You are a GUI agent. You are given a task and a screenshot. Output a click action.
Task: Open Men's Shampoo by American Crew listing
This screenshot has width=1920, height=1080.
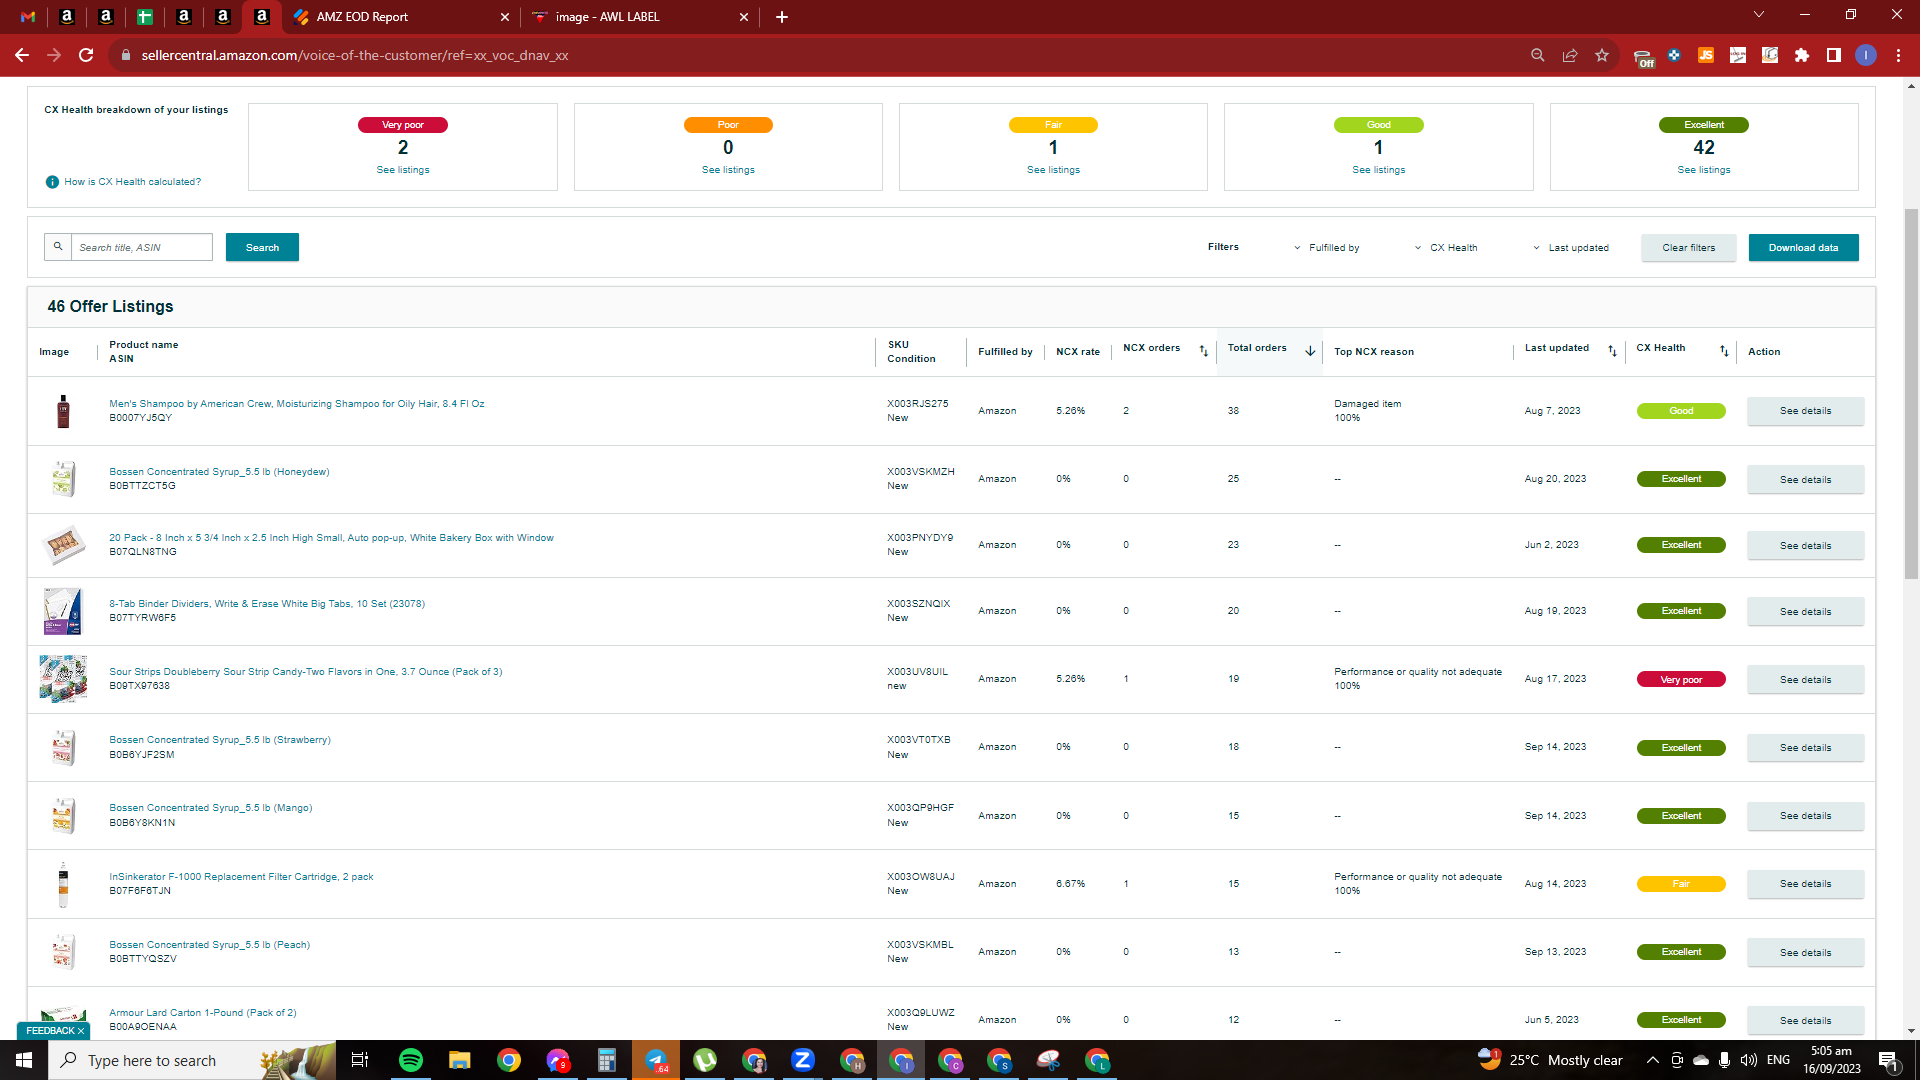click(x=297, y=404)
